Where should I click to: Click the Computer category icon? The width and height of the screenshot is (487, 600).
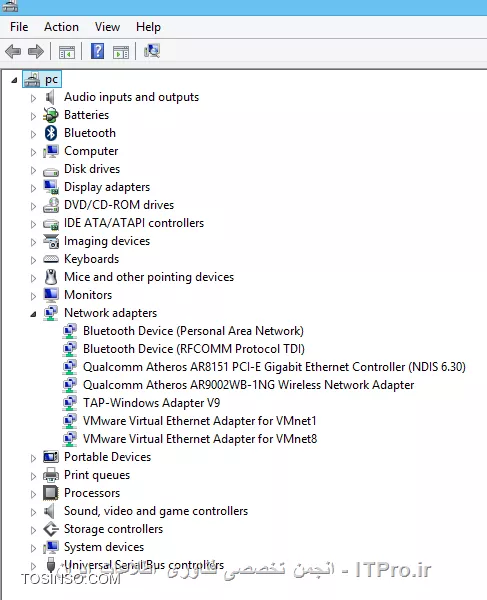click(50, 151)
